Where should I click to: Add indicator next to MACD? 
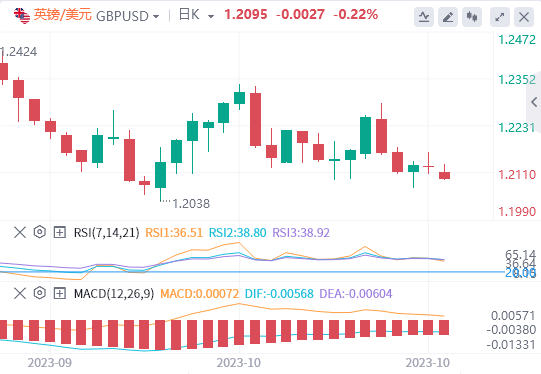tap(60, 294)
